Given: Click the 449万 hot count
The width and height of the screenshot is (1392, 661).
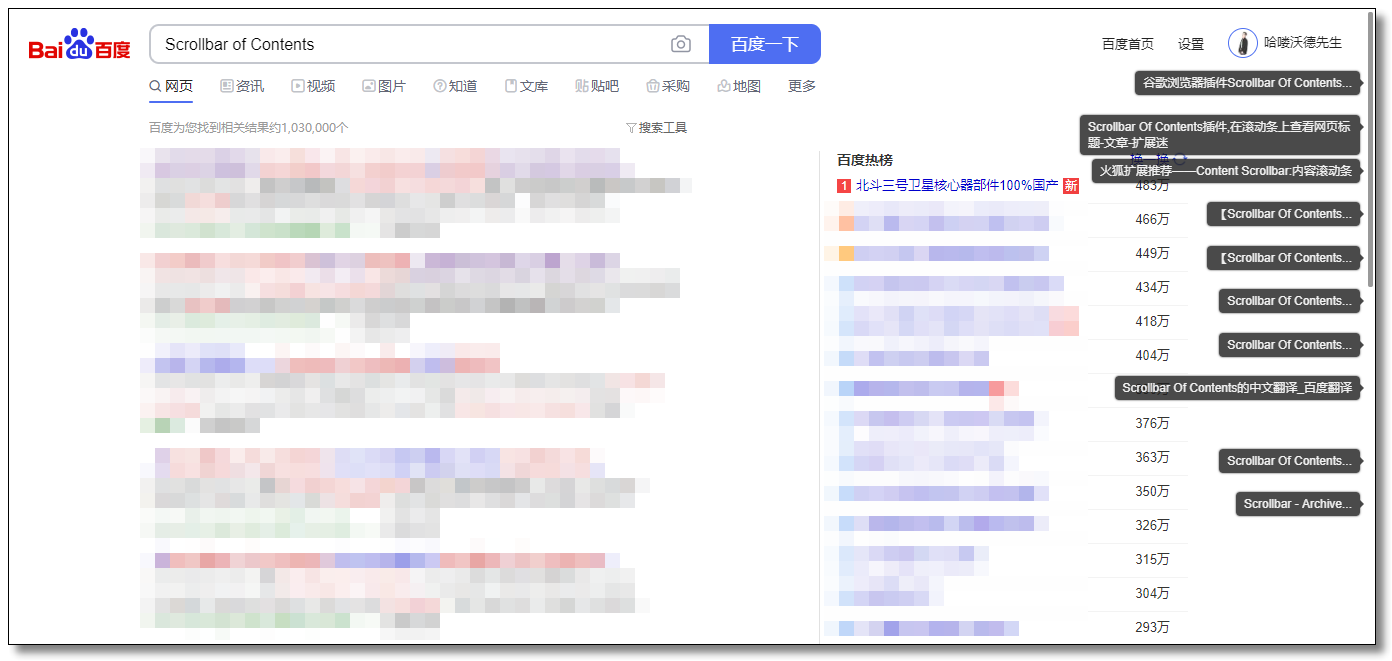Looking at the screenshot, I should click(1152, 254).
